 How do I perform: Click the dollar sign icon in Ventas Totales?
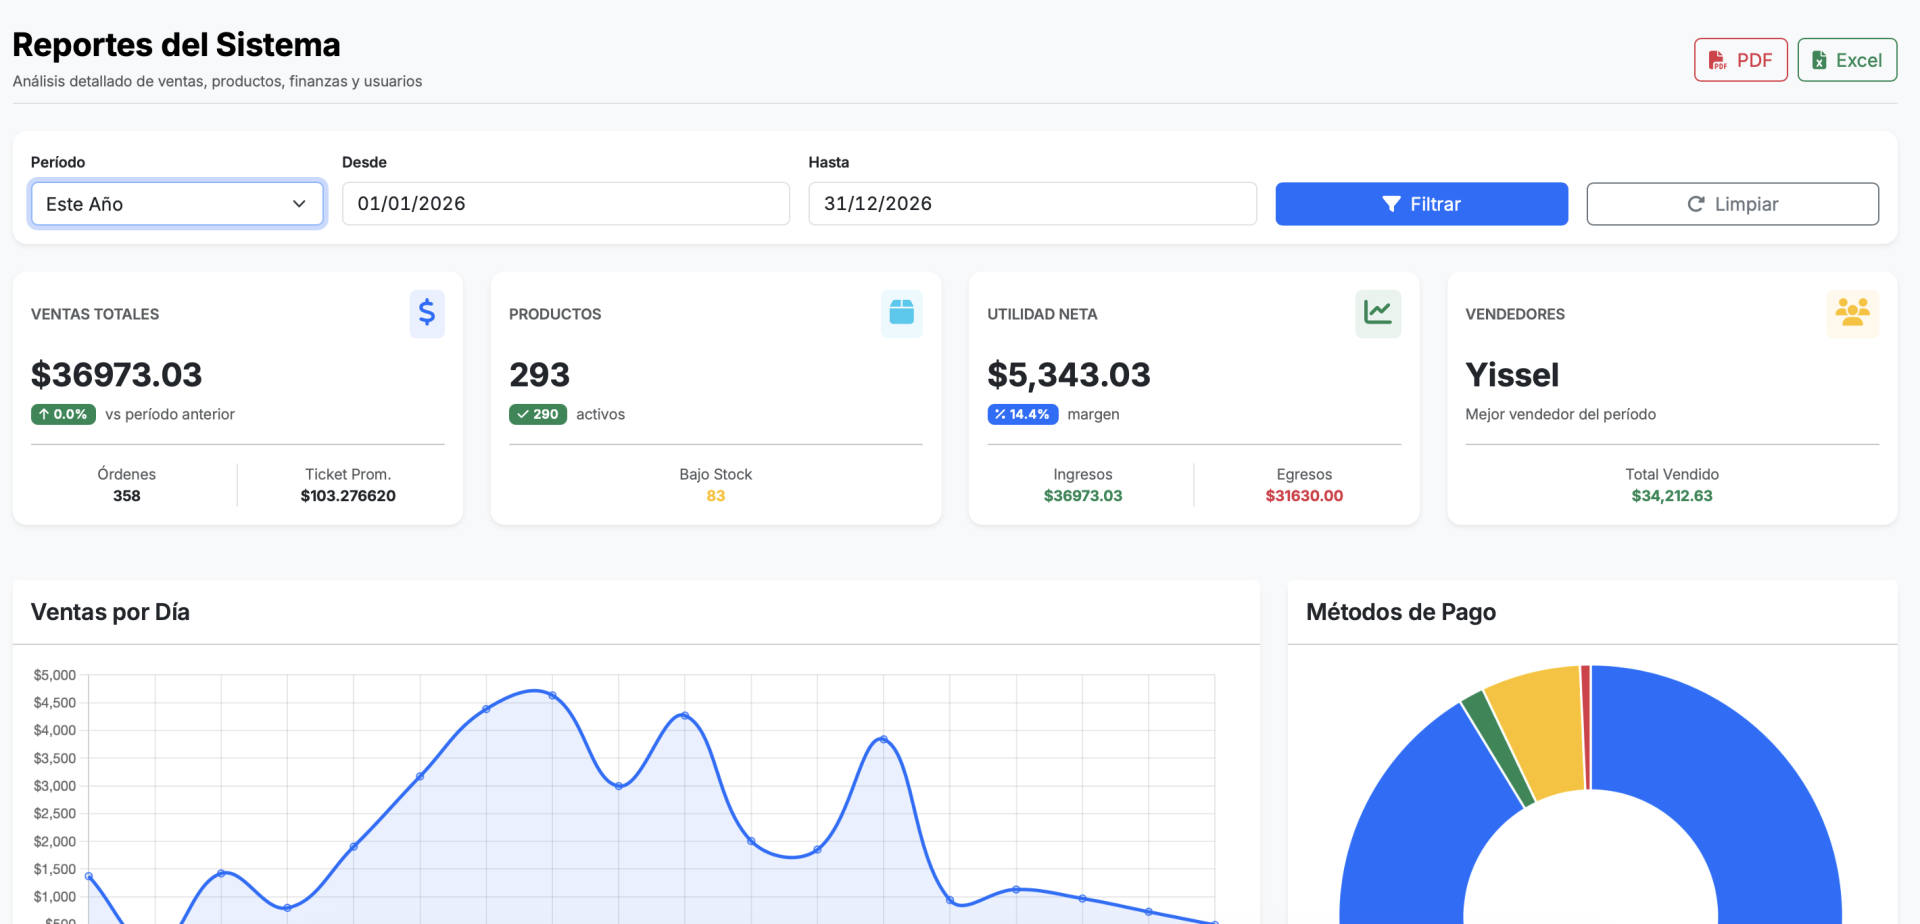(427, 313)
